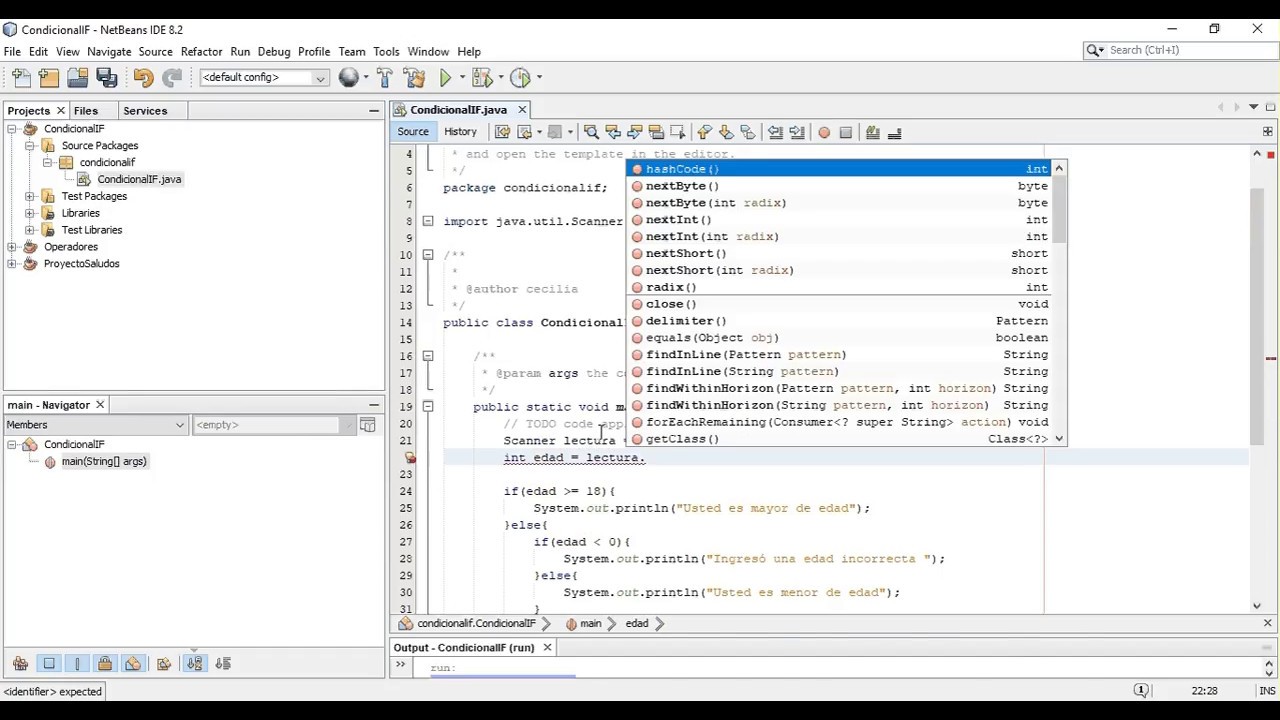Viewport: 1280px width, 720px height.
Task: Click the Find Next Occurrence icon
Action: coord(635,132)
